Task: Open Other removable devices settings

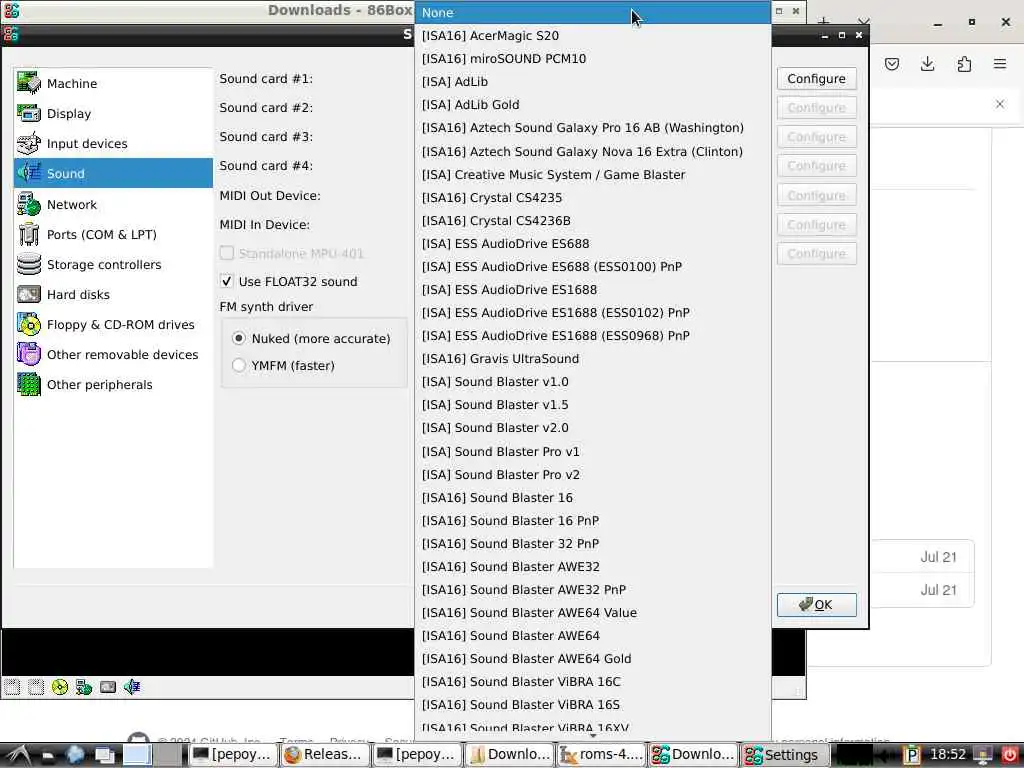Action: pos(113,355)
